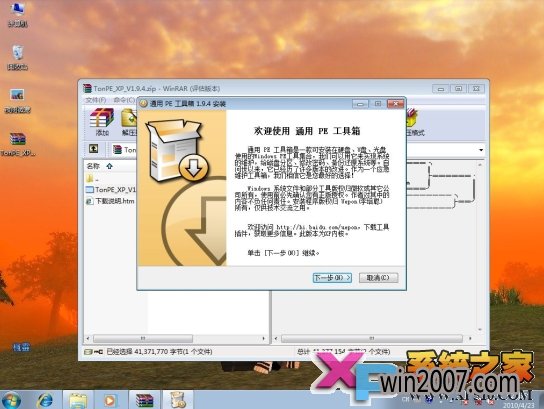Open the Commands (命令) menu in WinRAR
The image size is (544, 409).
coord(124,100)
